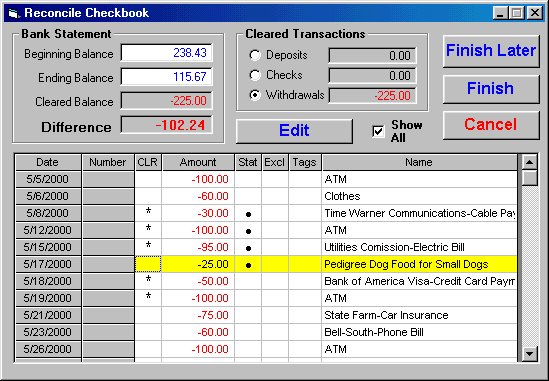Click the Date column header
Image resolution: width=549 pixels, height=381 pixels.
[48, 162]
